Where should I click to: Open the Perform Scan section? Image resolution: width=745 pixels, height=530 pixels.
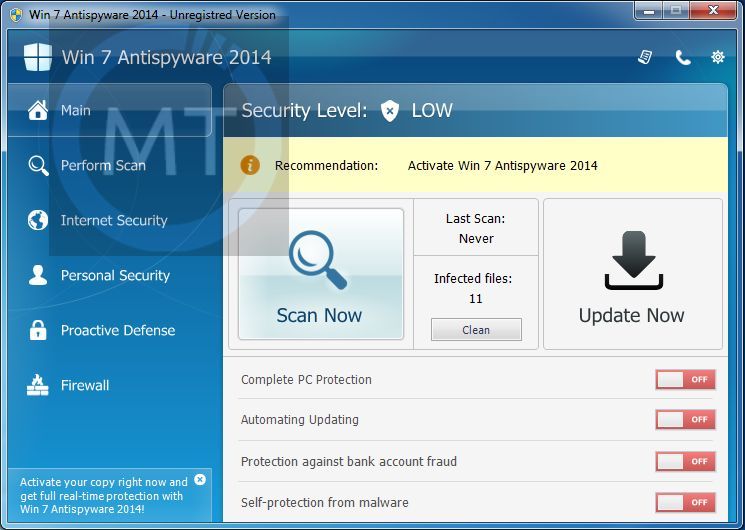110,165
